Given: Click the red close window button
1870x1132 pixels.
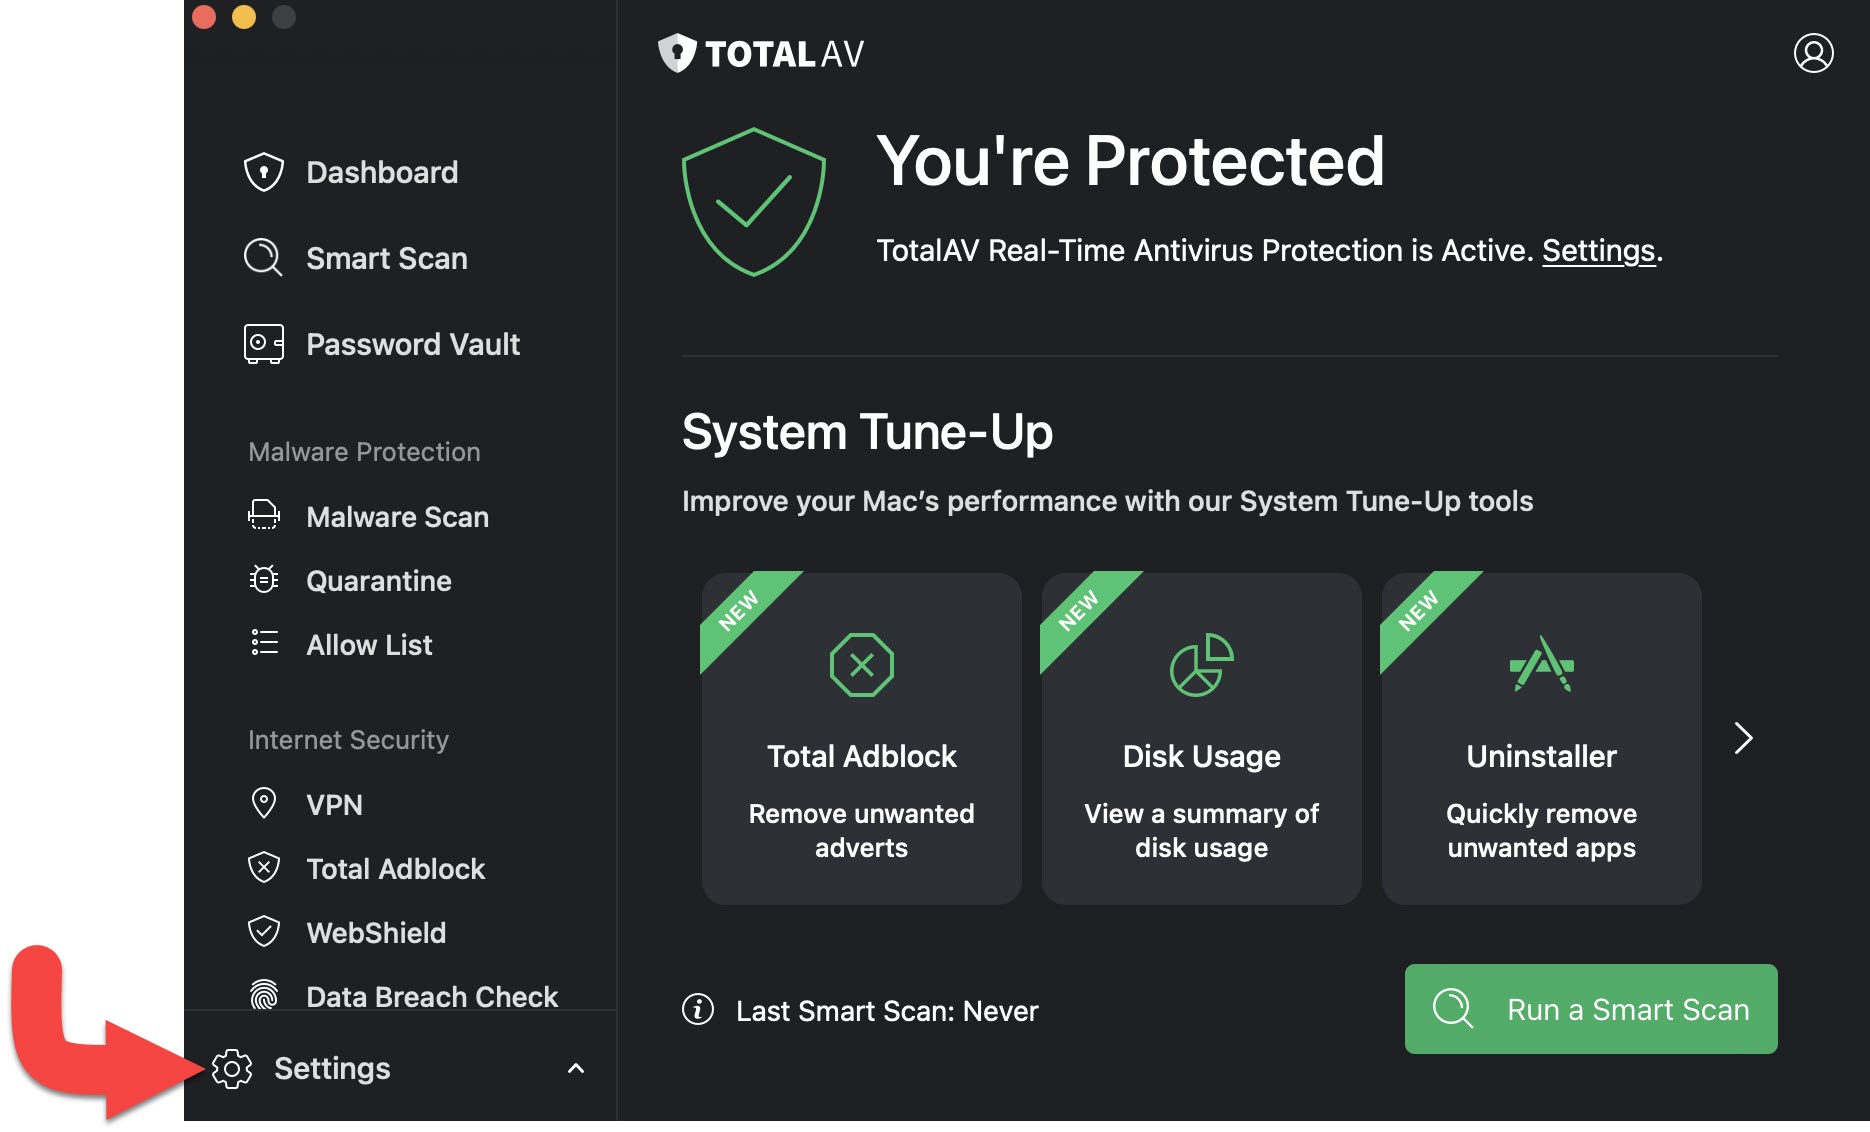Looking at the screenshot, I should [204, 16].
